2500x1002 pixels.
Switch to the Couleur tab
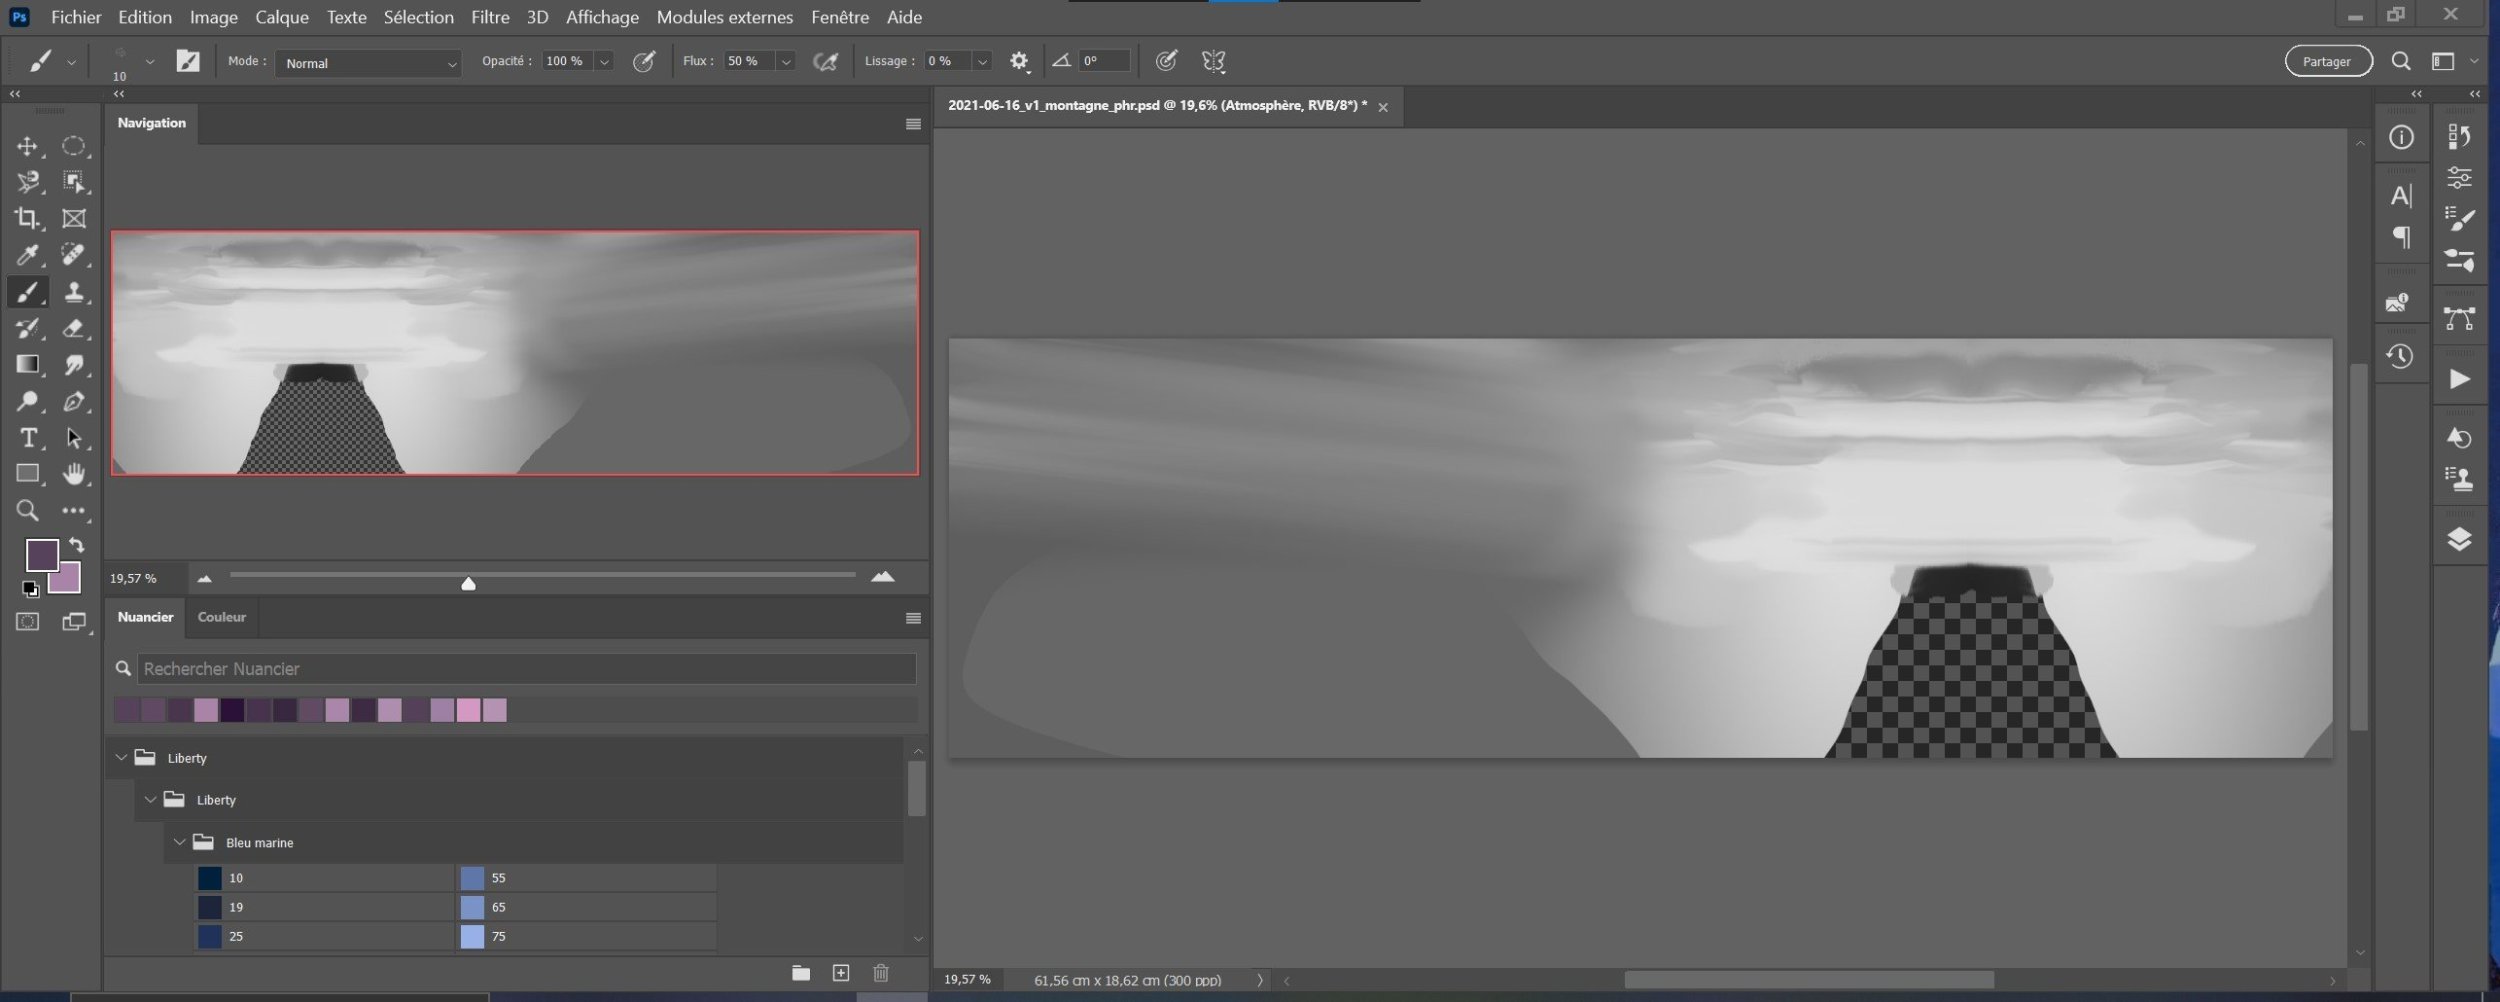(x=221, y=617)
